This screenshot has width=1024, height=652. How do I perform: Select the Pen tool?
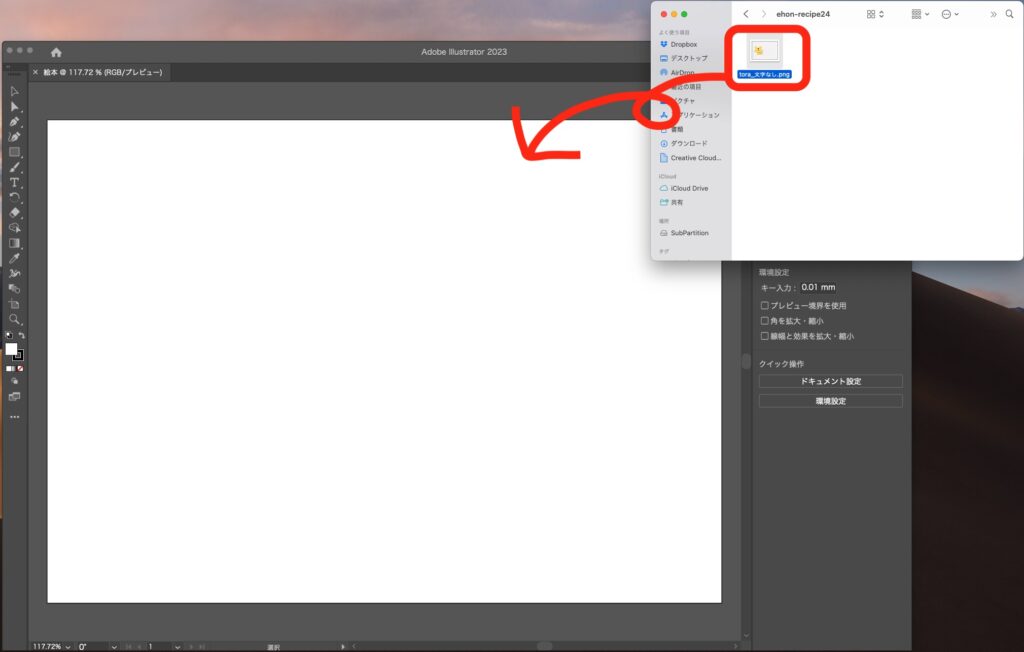point(14,121)
